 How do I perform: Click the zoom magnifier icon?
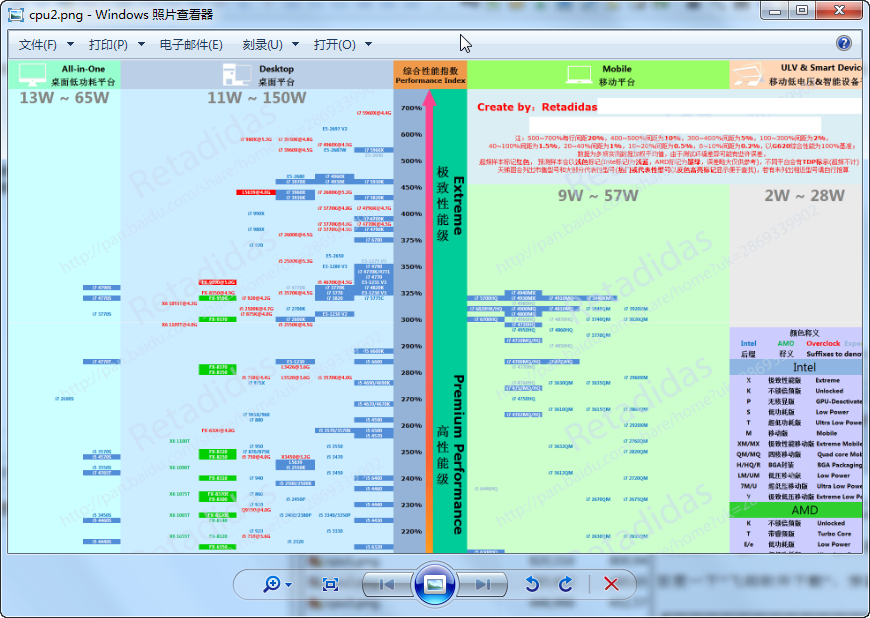(272, 584)
